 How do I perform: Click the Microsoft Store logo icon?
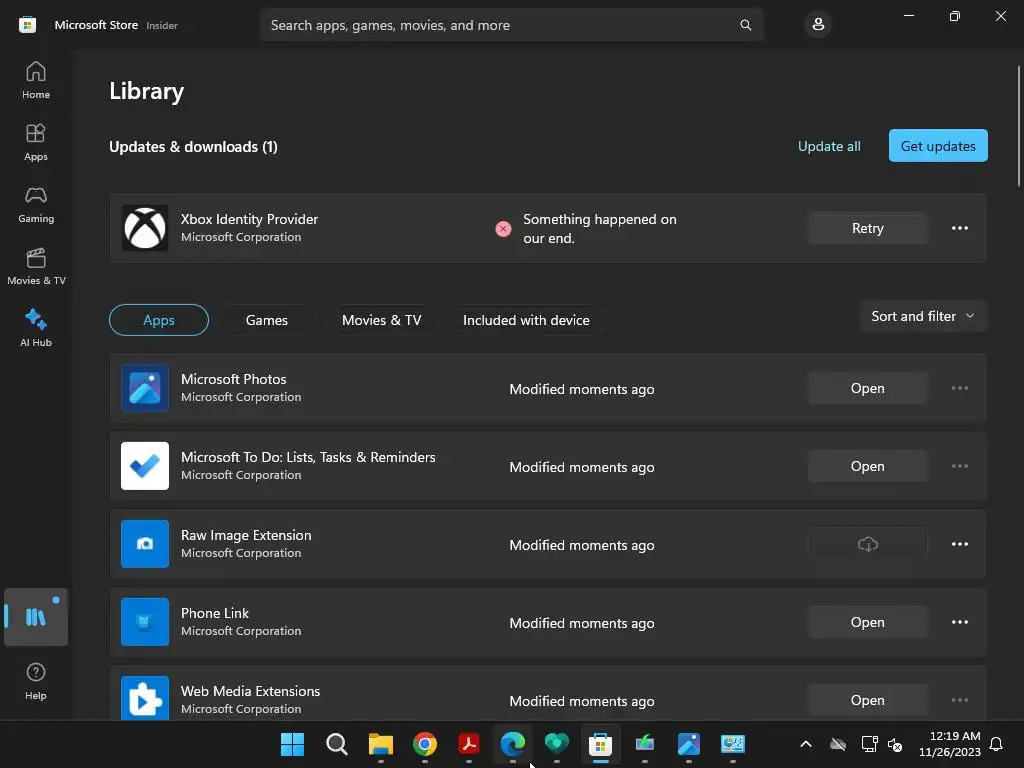[x=27, y=25]
